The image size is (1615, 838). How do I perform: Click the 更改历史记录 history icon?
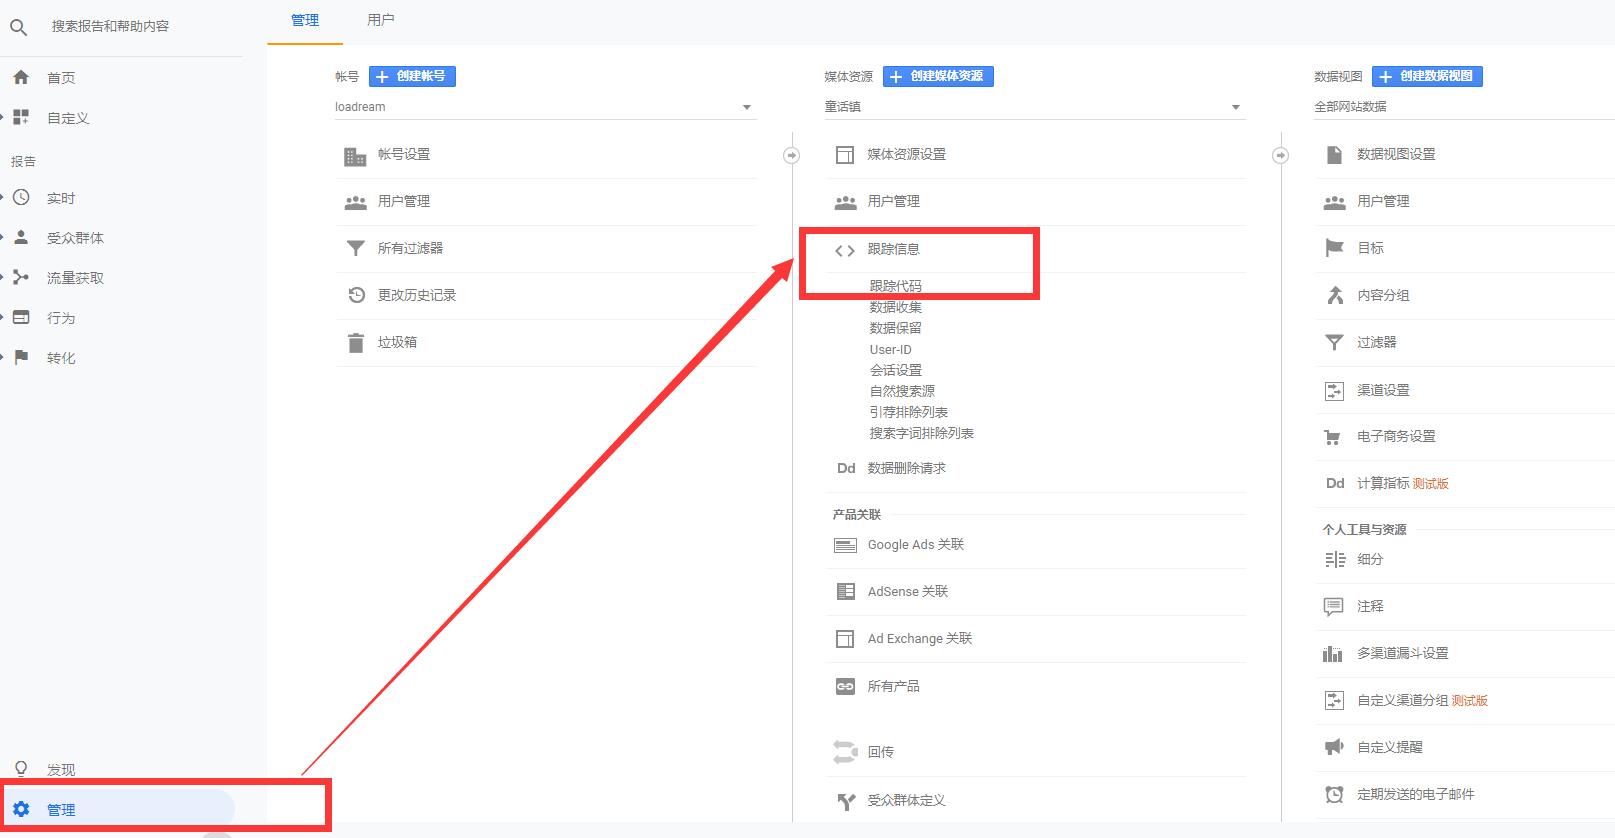pos(356,295)
